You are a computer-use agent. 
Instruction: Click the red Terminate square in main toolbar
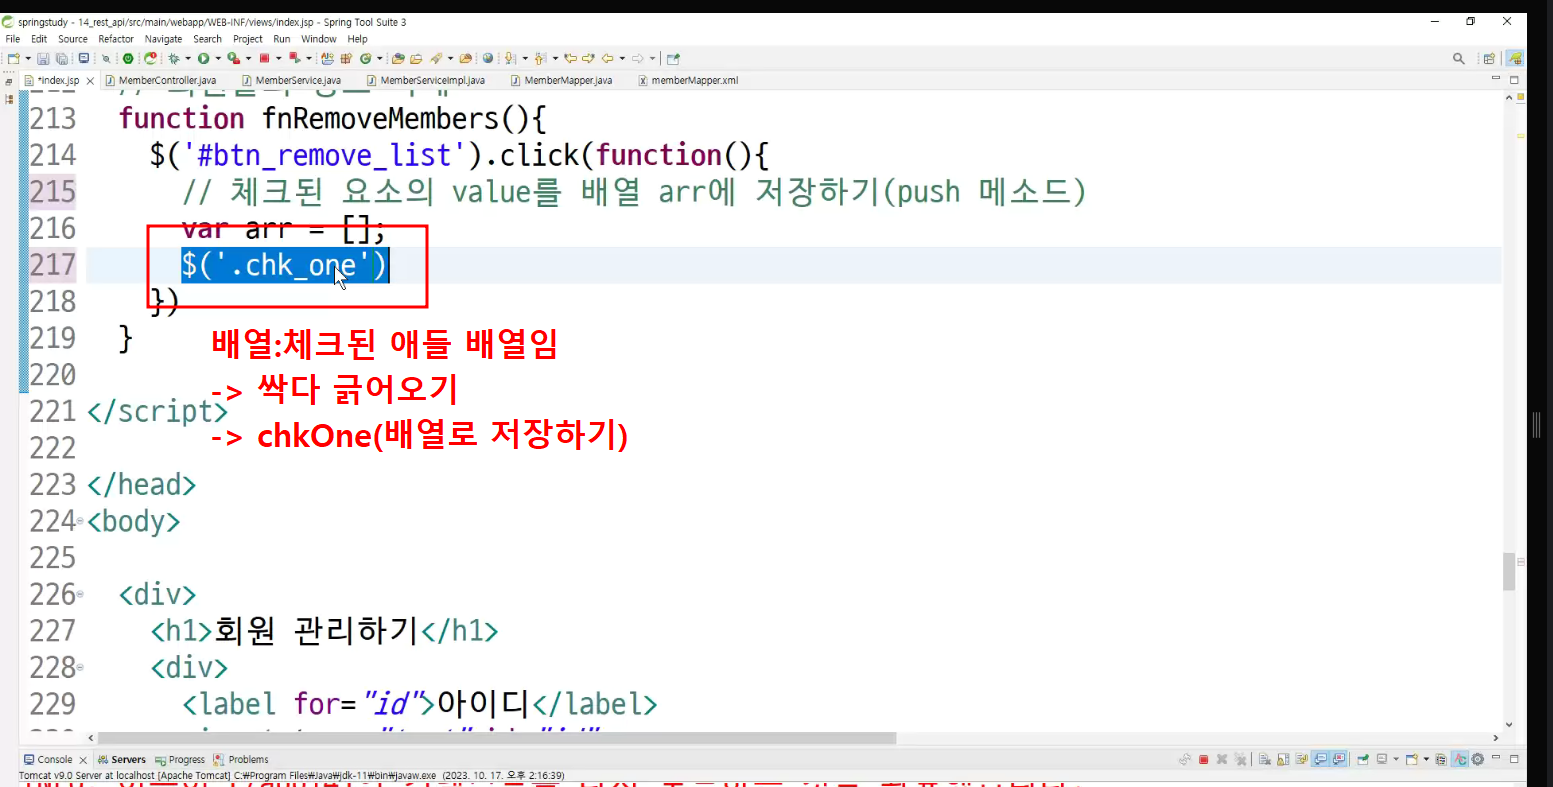264,59
